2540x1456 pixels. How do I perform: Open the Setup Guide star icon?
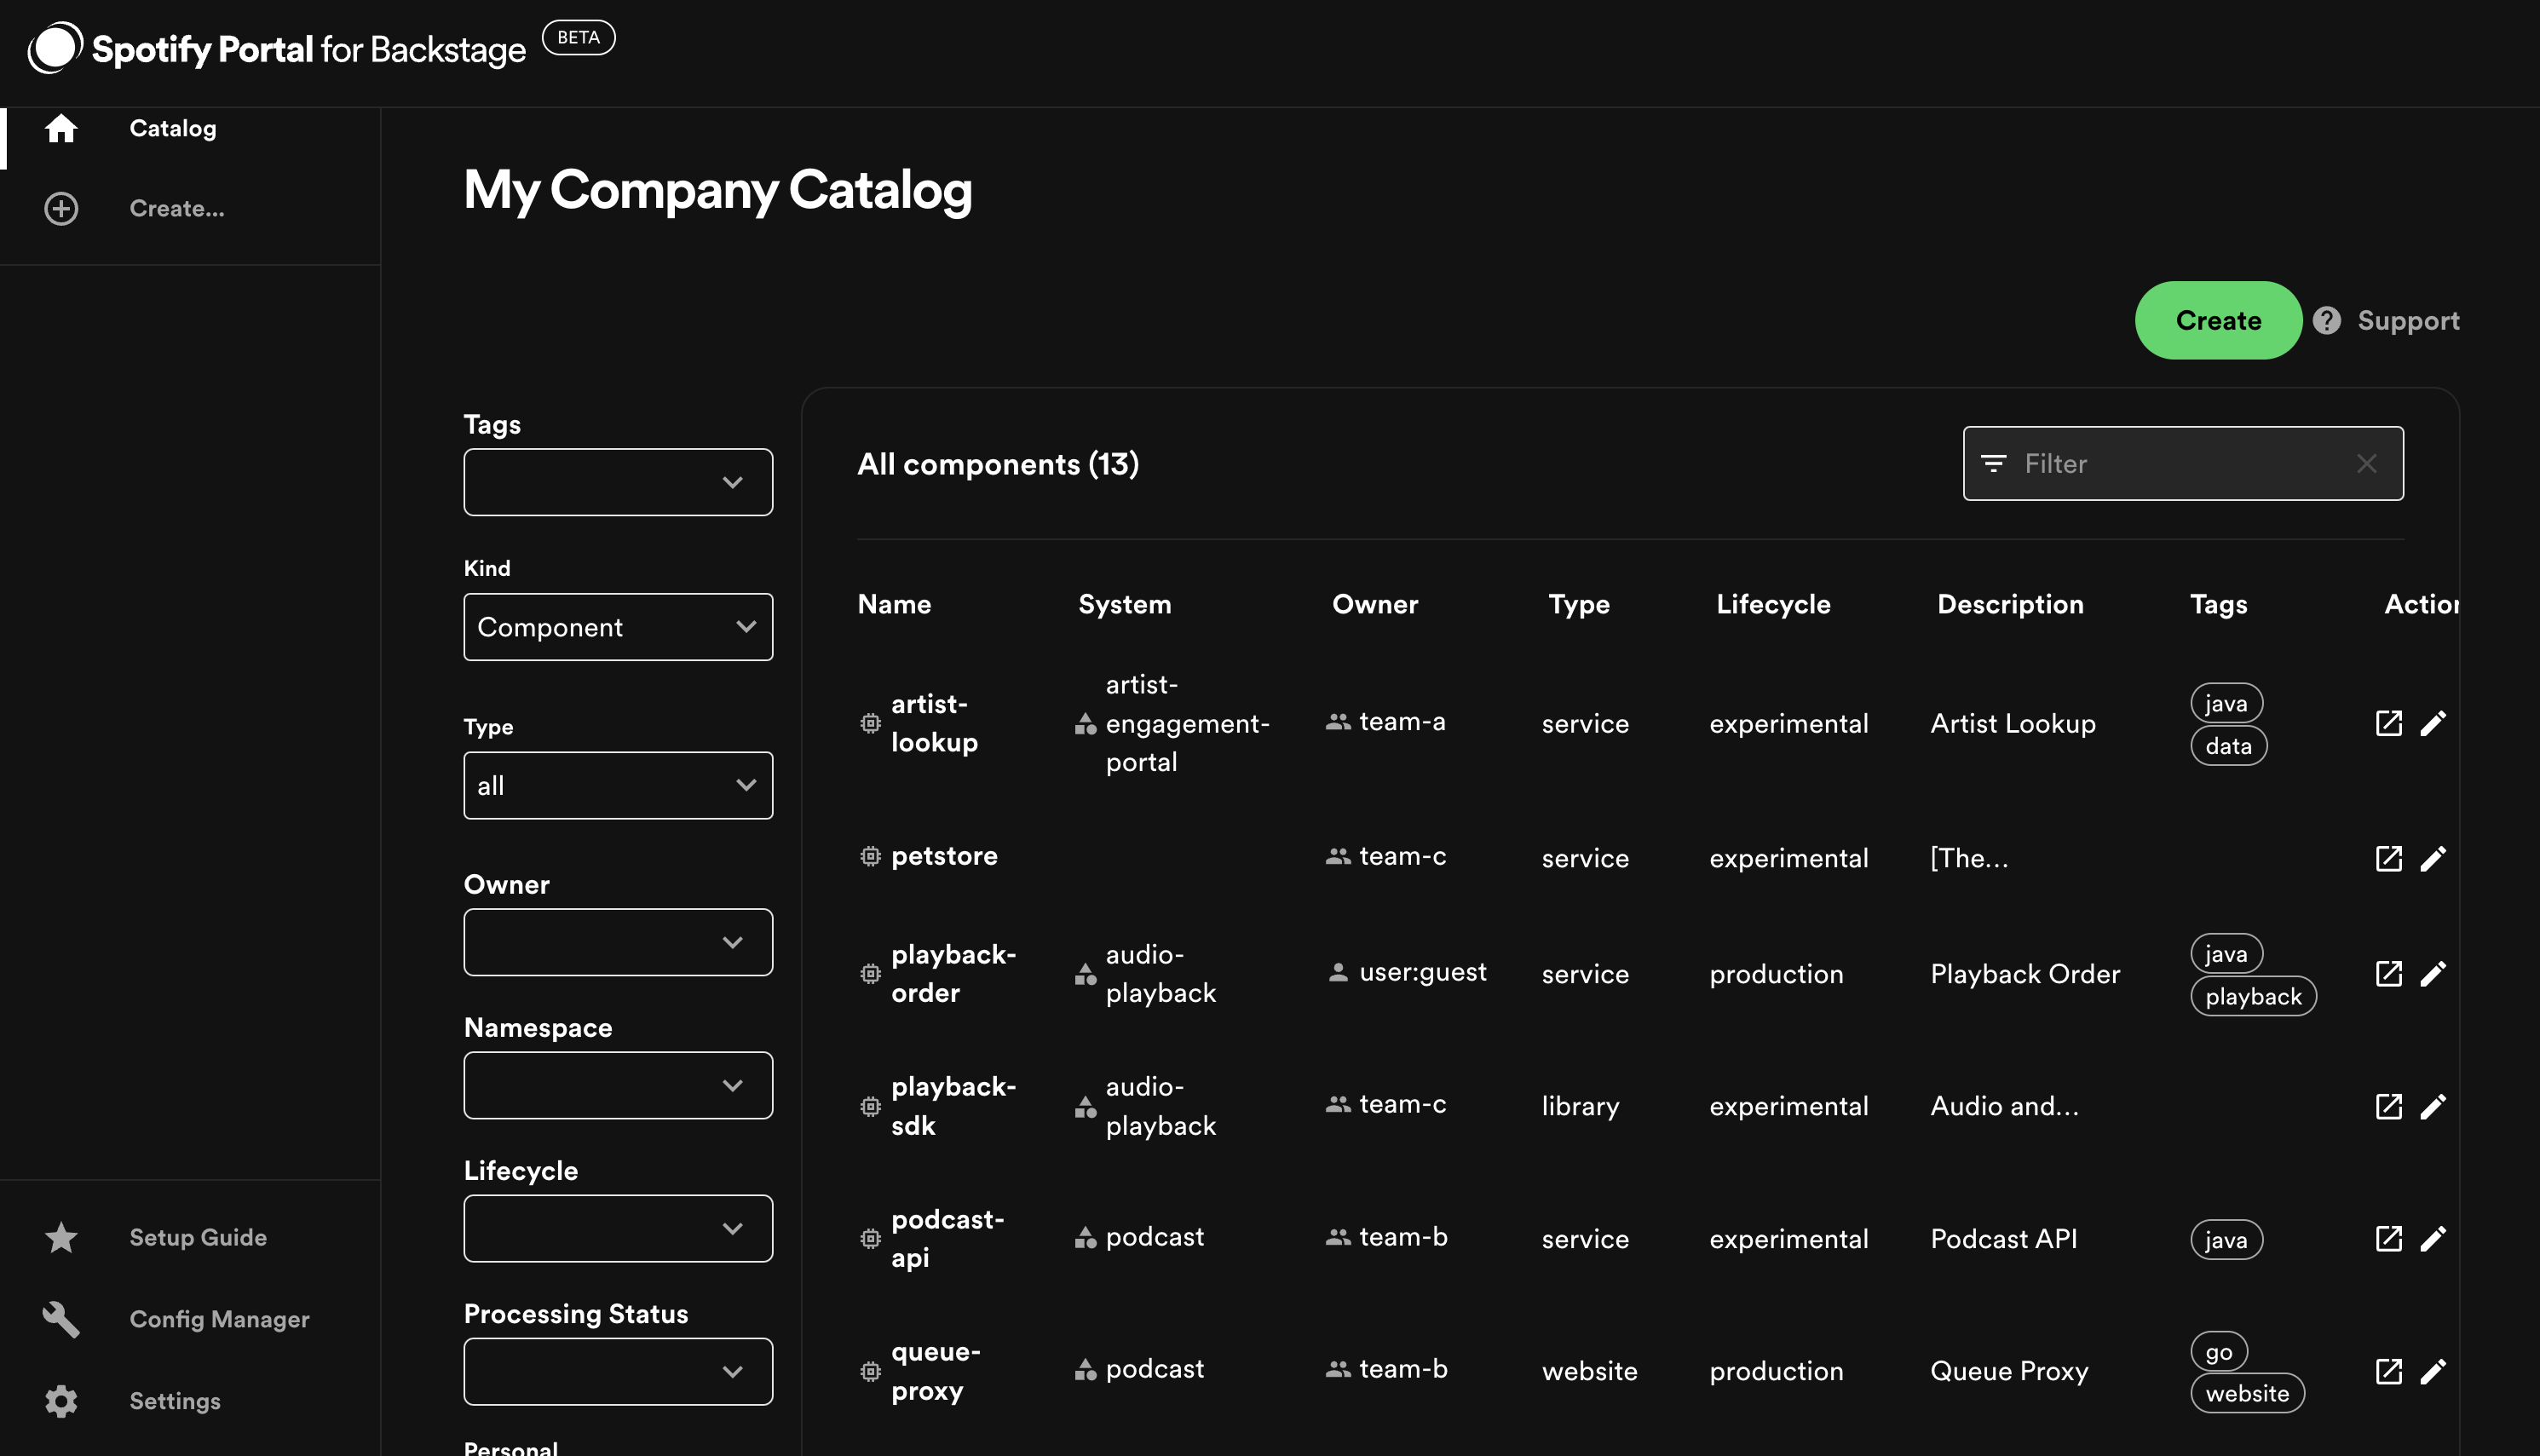(x=61, y=1237)
